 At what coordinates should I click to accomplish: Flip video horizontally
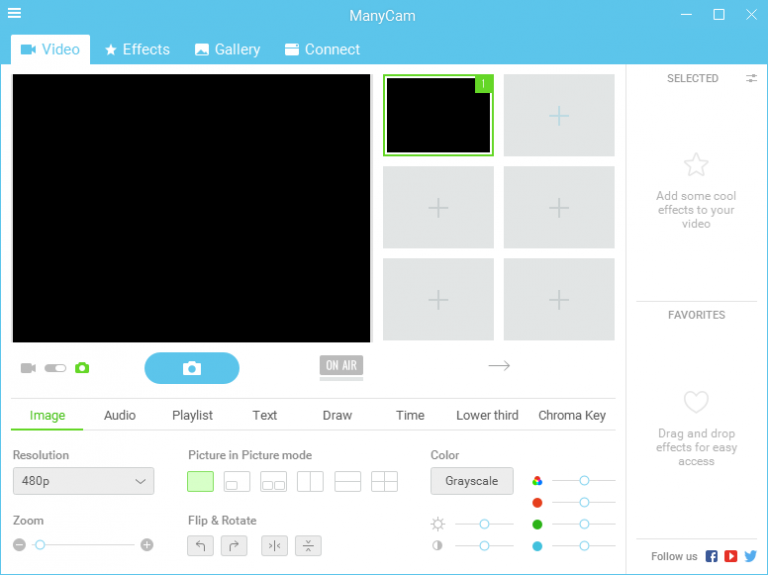click(274, 546)
